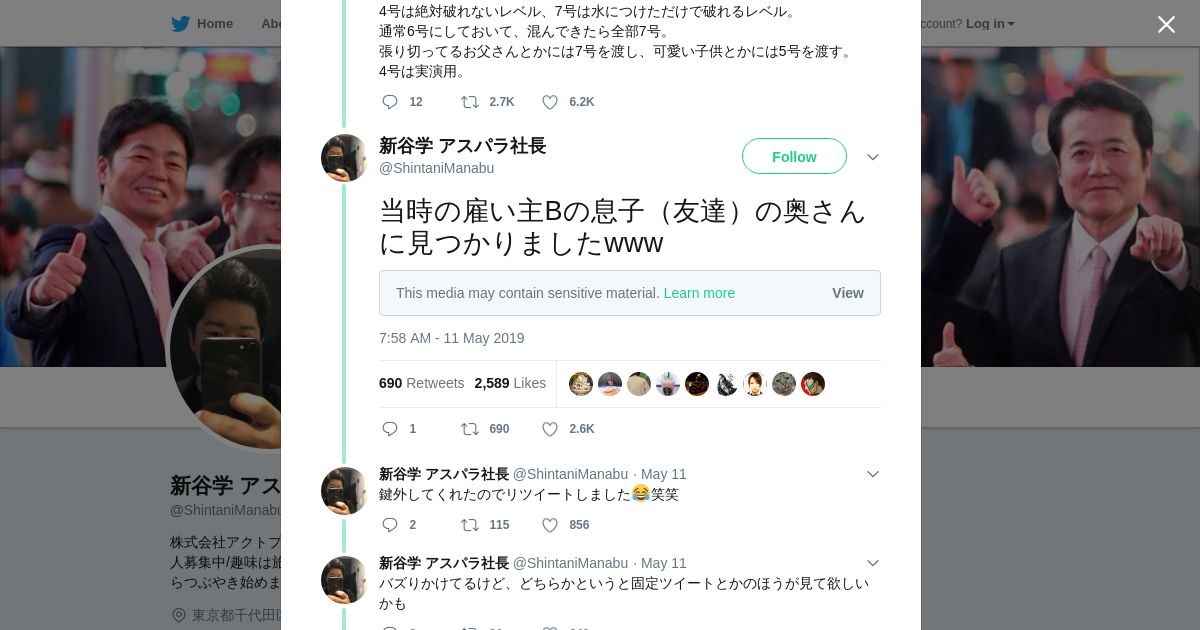Open the options chevron on the first reply
Screen dimensions: 1200x630
(x=872, y=474)
